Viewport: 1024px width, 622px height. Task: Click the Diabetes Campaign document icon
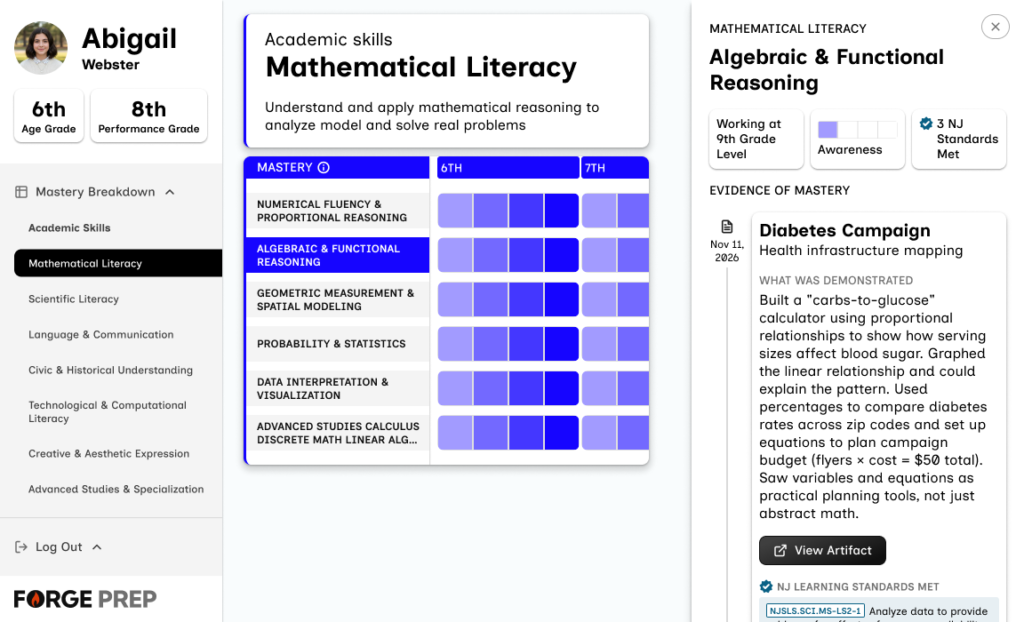coord(727,227)
